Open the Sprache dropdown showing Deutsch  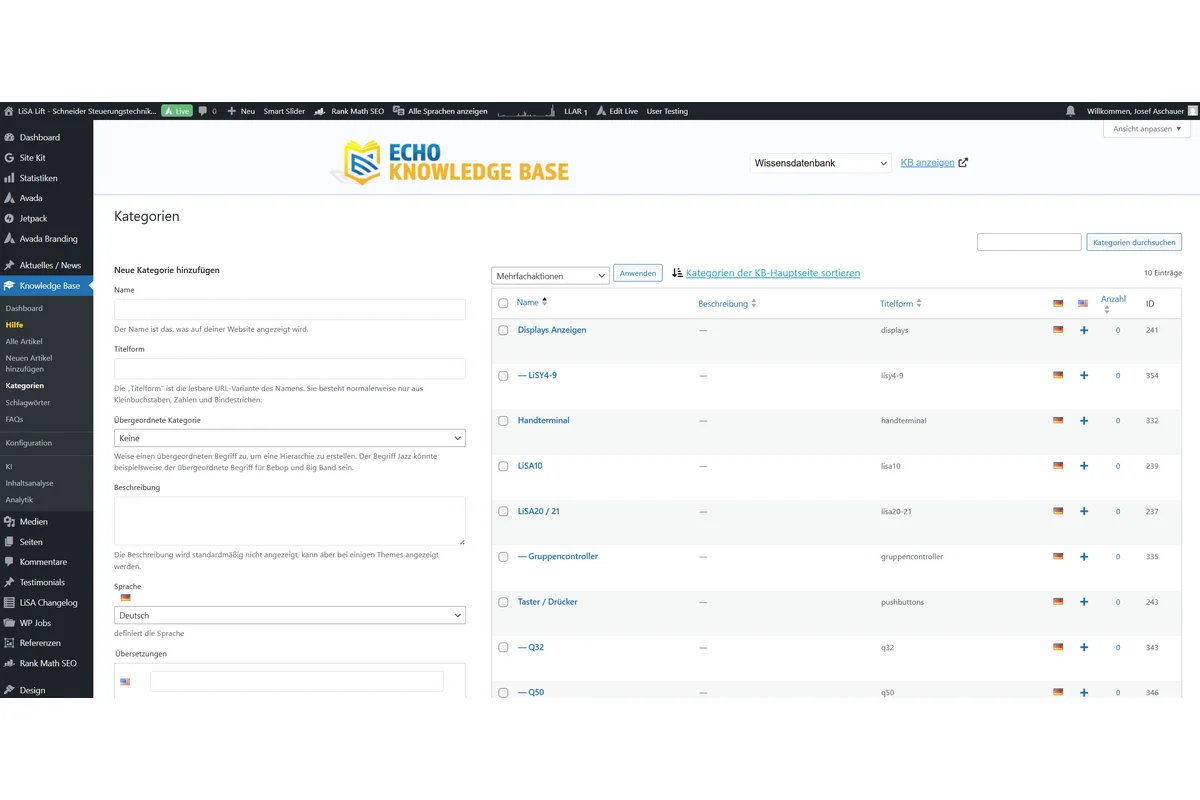pyautogui.click(x=289, y=614)
